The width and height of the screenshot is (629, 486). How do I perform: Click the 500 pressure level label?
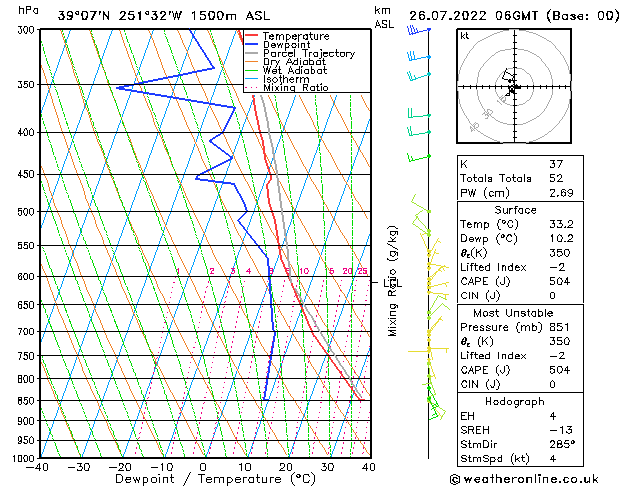28,212
